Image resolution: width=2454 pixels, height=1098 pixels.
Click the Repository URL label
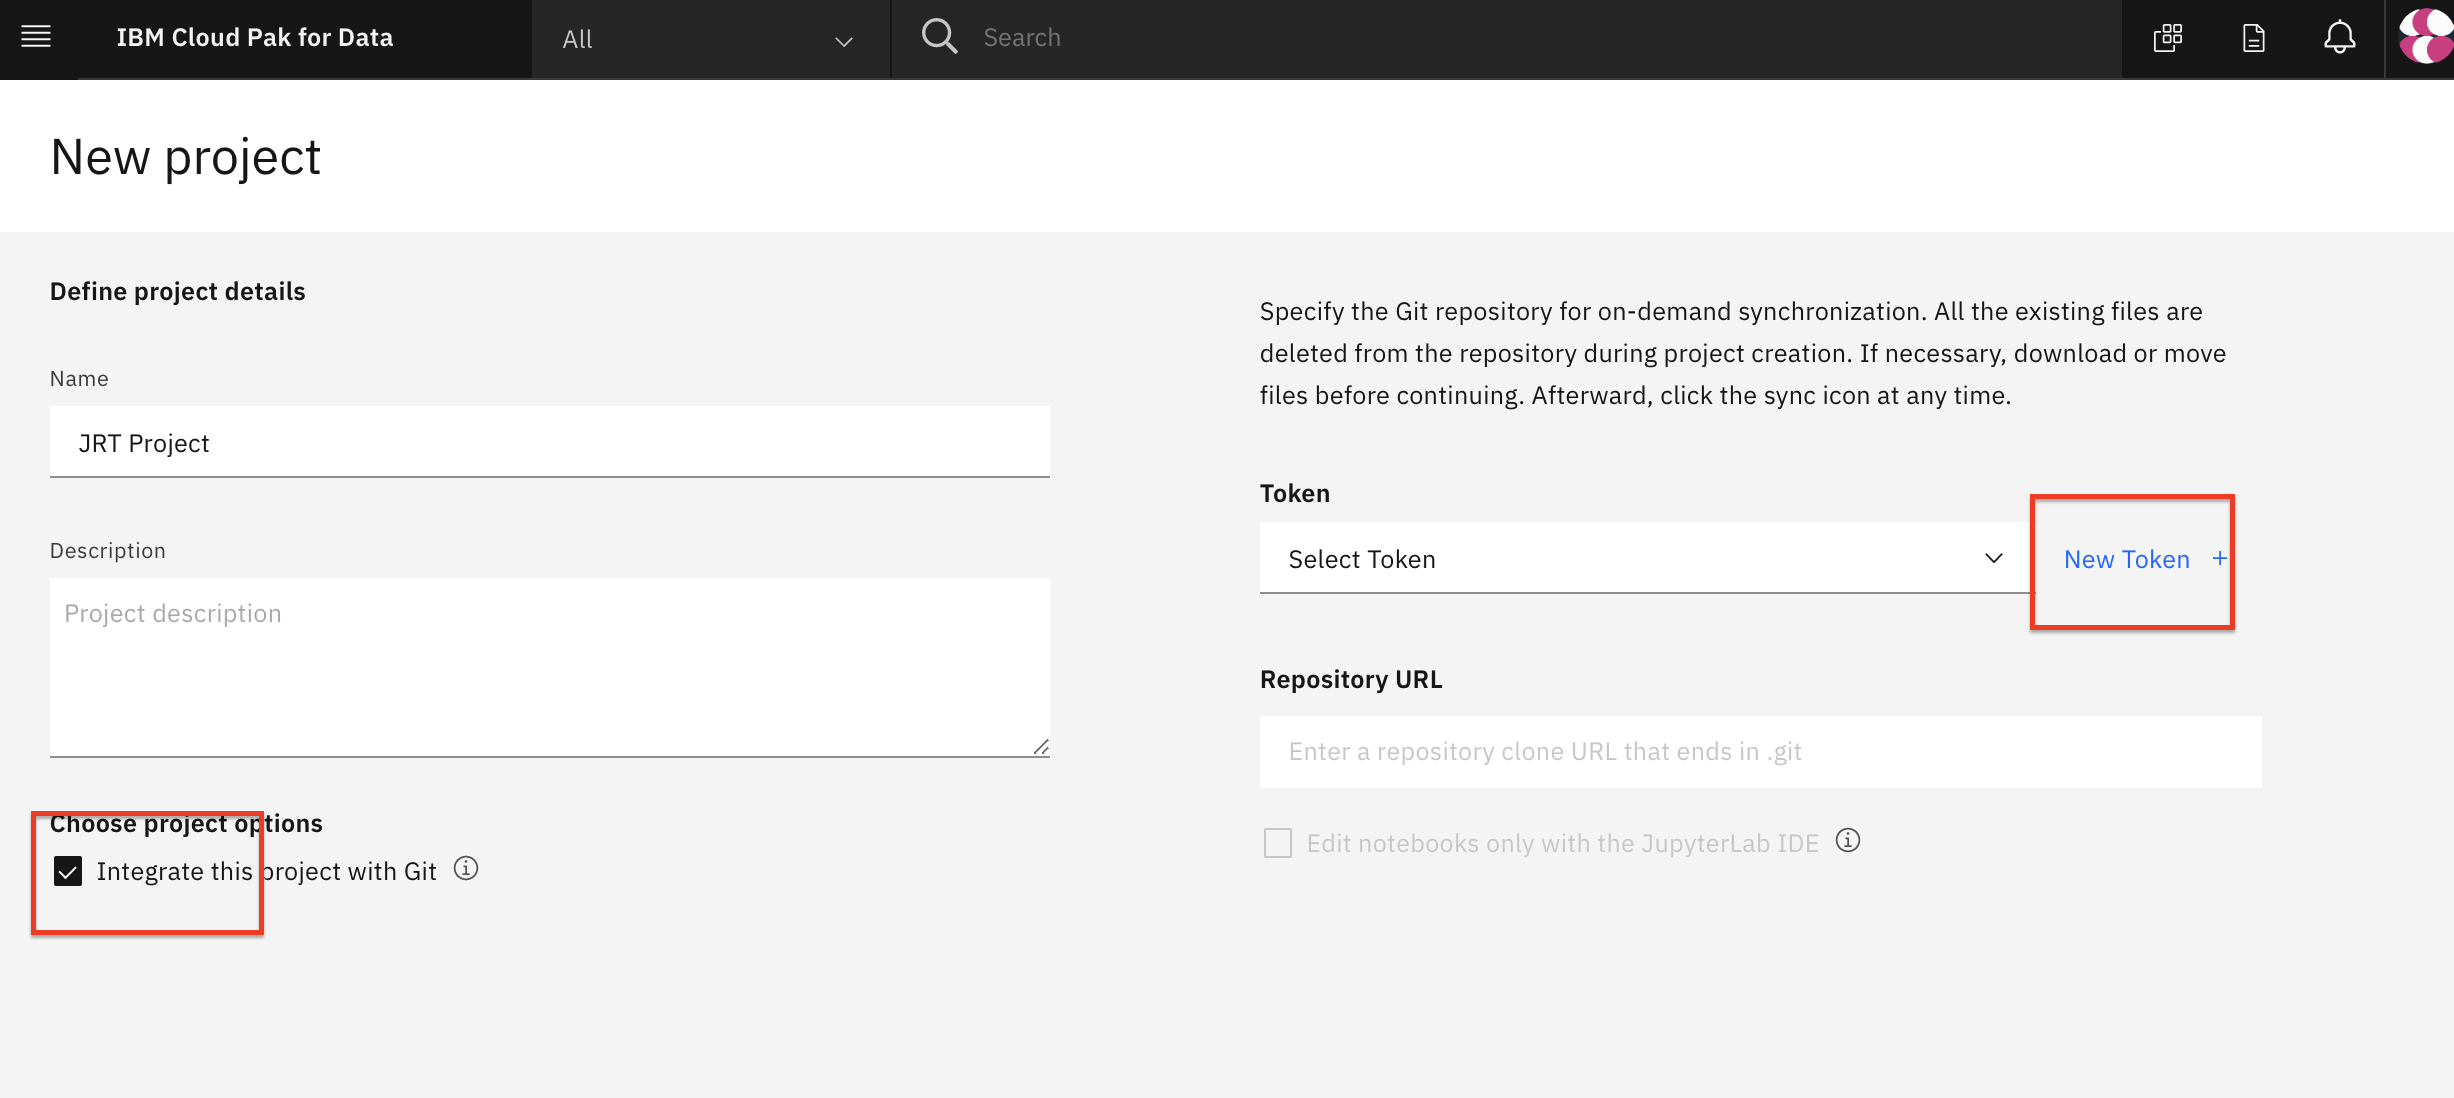pyautogui.click(x=1351, y=679)
